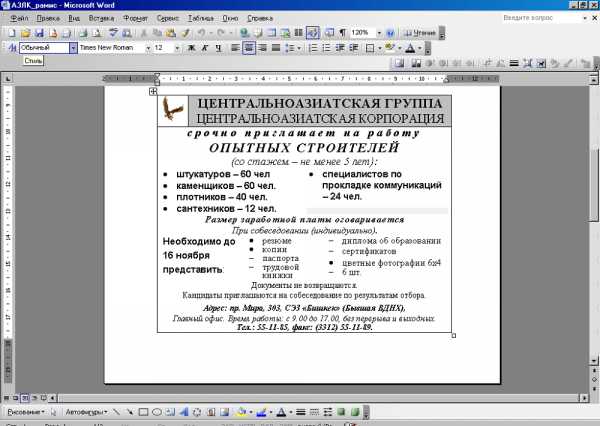600x426 pixels.
Task: Toggle paragraph marks display
Action: pos(343,33)
